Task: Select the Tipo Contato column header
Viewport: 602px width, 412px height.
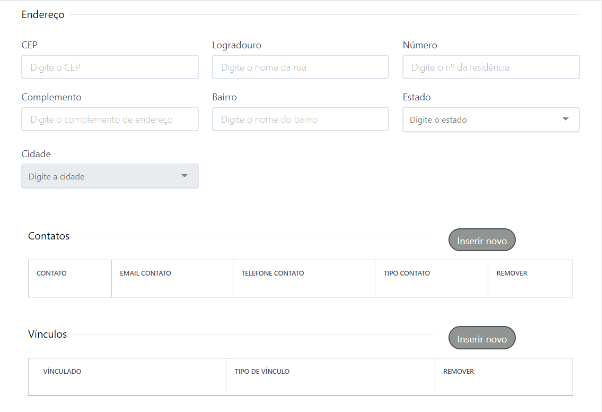Action: pos(407,273)
